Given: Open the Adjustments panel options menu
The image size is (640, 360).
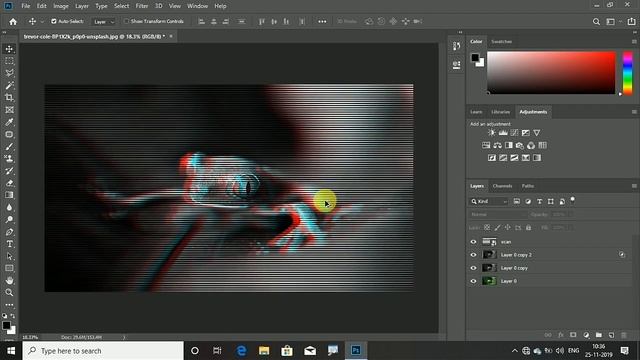Looking at the screenshot, I should point(634,112).
